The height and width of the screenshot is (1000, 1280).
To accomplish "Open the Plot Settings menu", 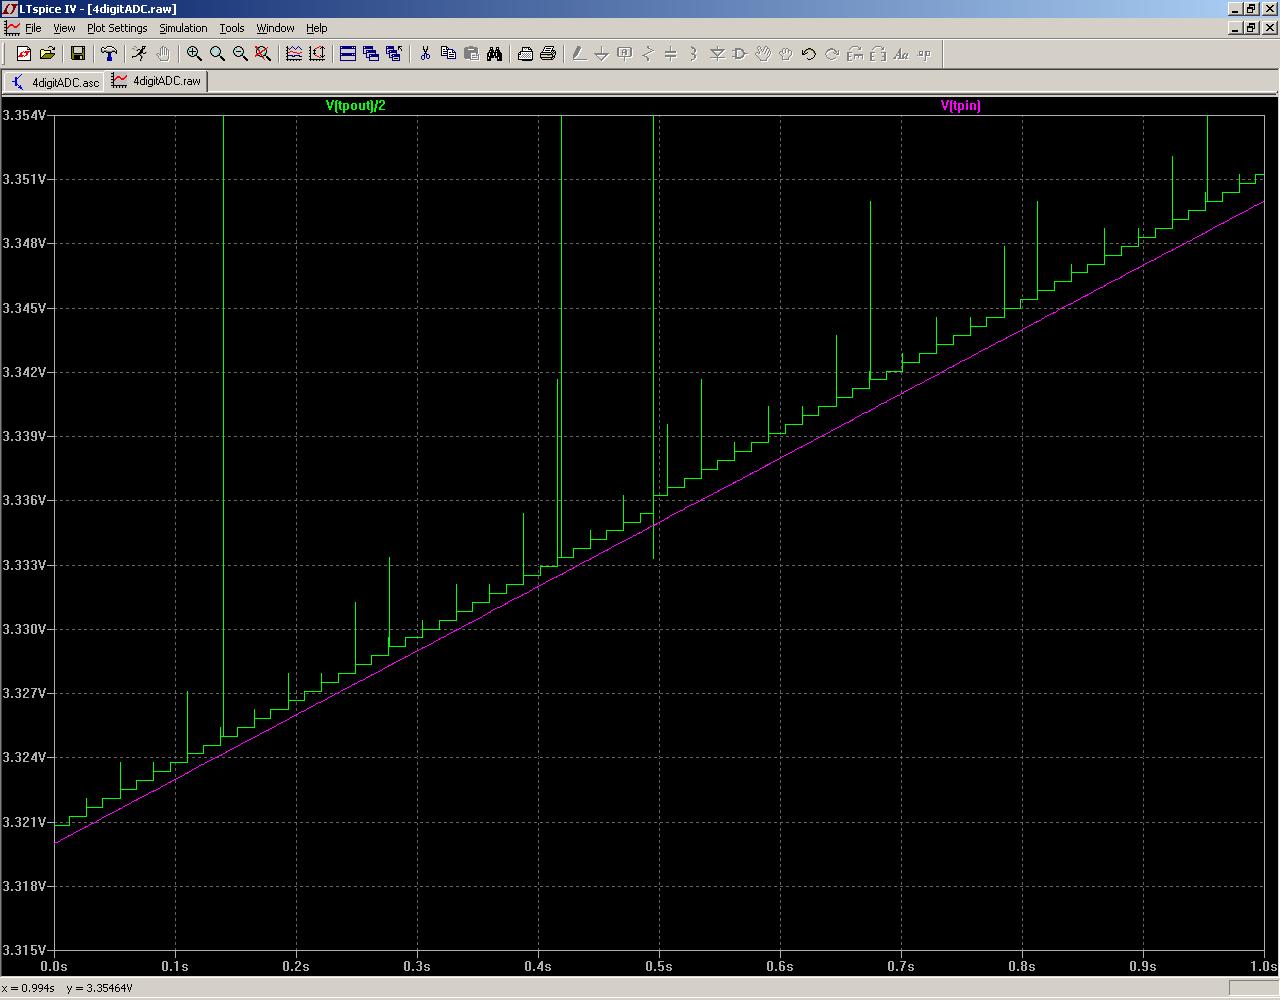I will pyautogui.click(x=117, y=28).
